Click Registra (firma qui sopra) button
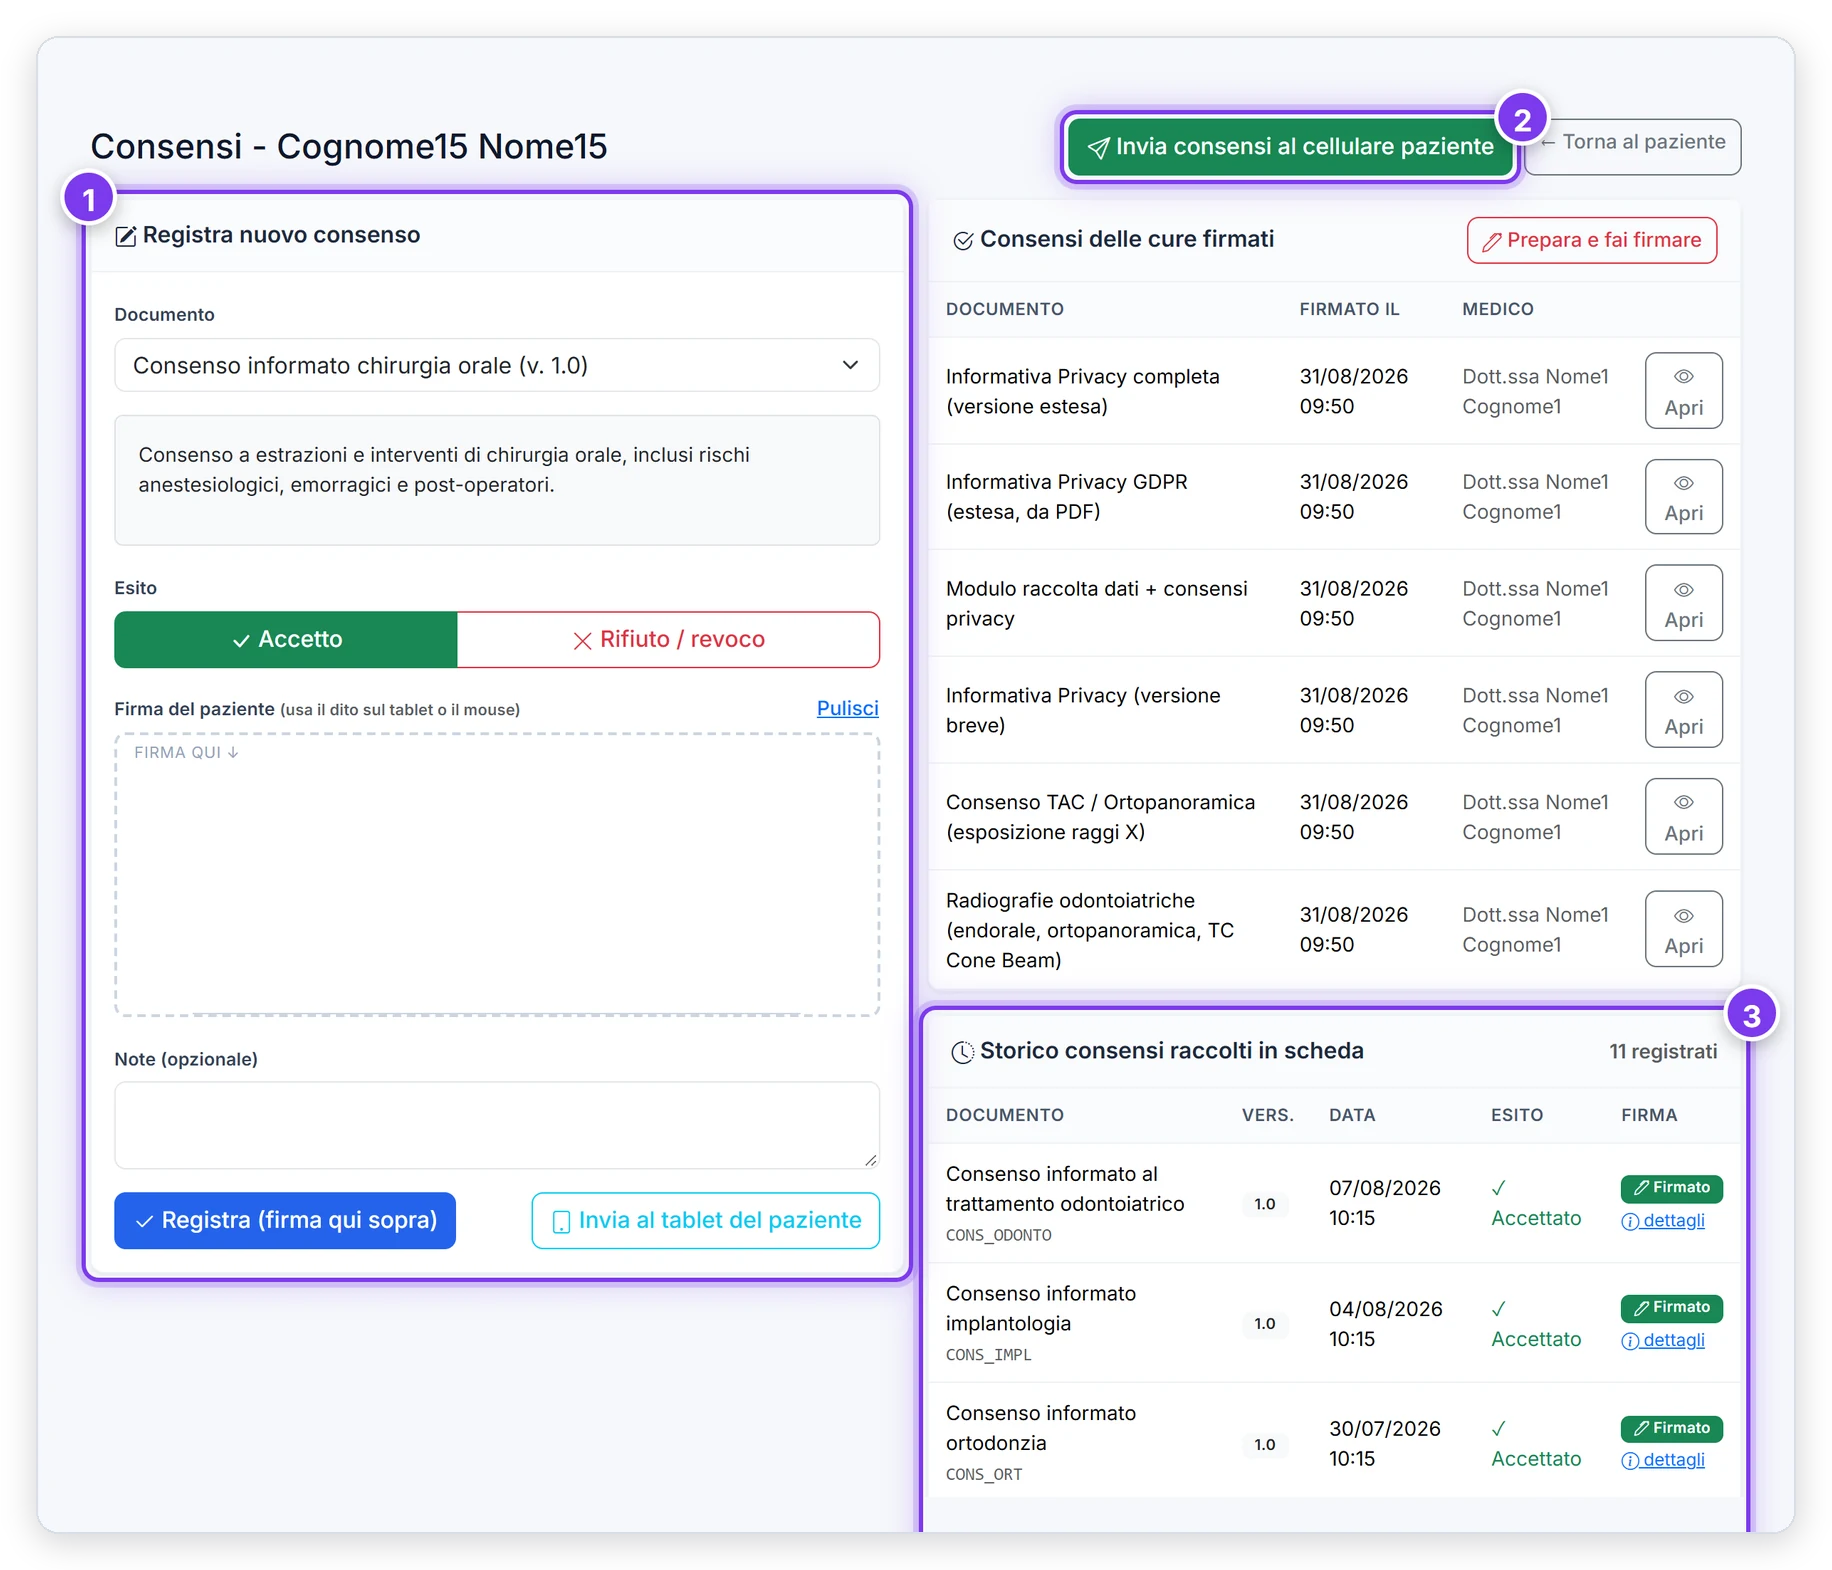This screenshot has height=1570, width=1832. point(285,1220)
